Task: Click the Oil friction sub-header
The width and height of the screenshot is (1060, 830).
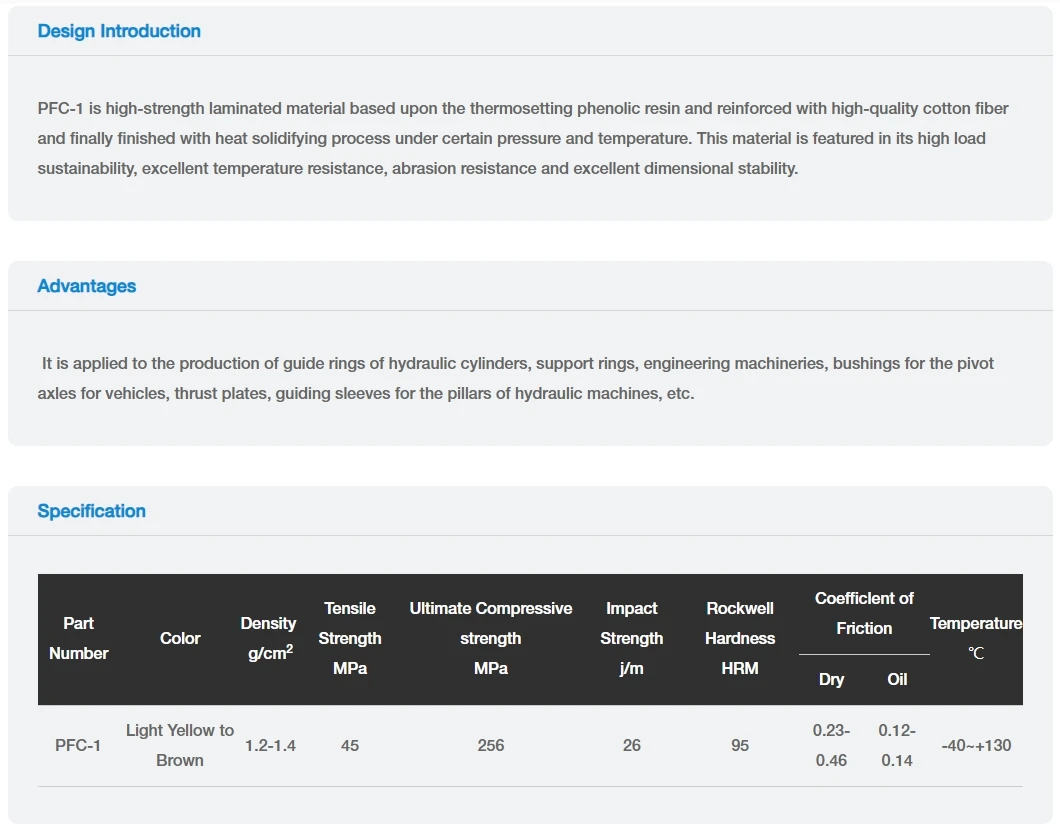Action: coord(898,679)
